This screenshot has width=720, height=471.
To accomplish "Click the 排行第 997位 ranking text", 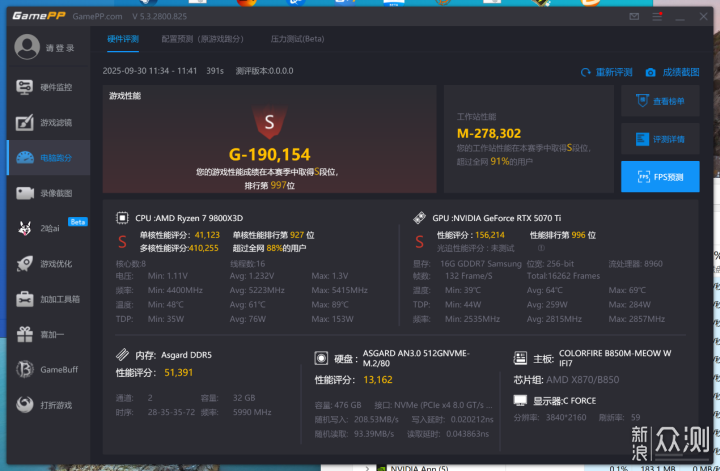I will [270, 185].
